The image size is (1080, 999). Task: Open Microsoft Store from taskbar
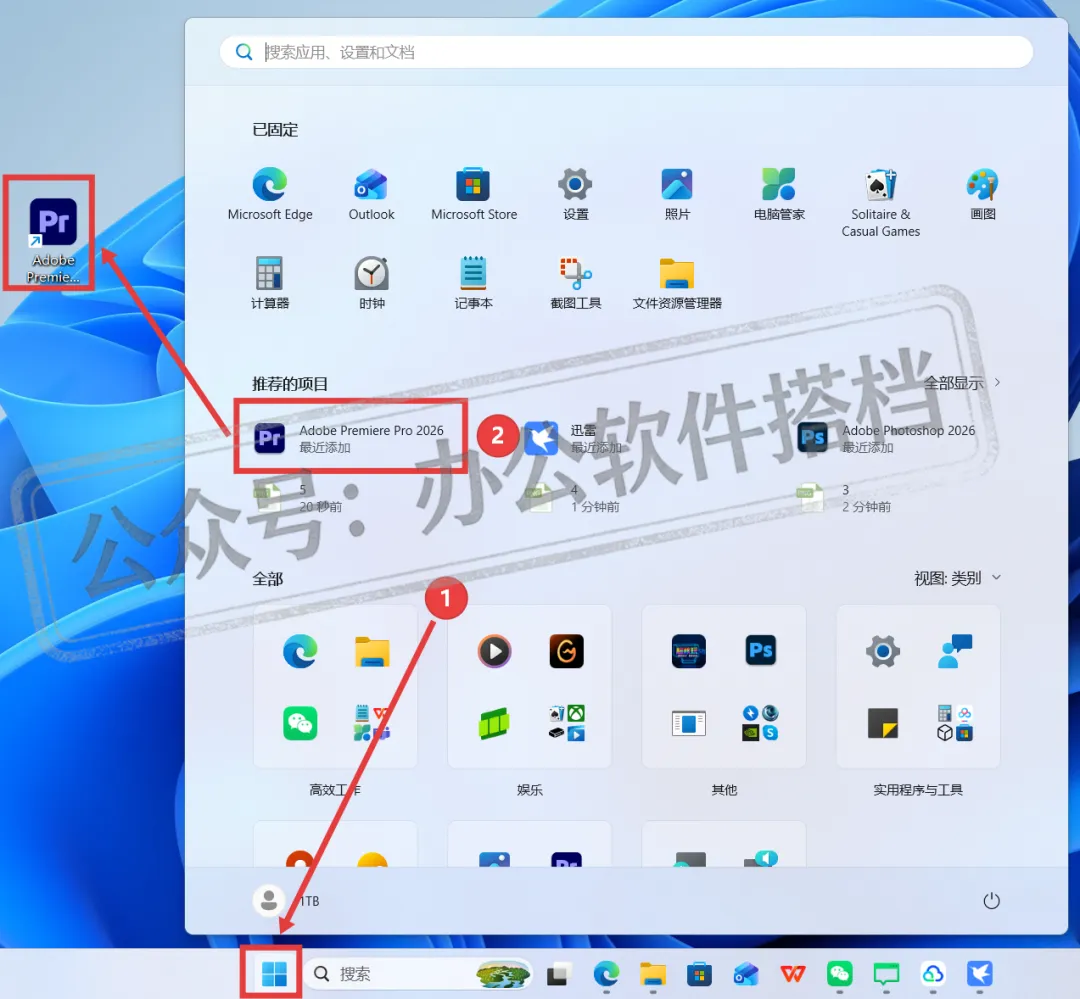pos(699,974)
